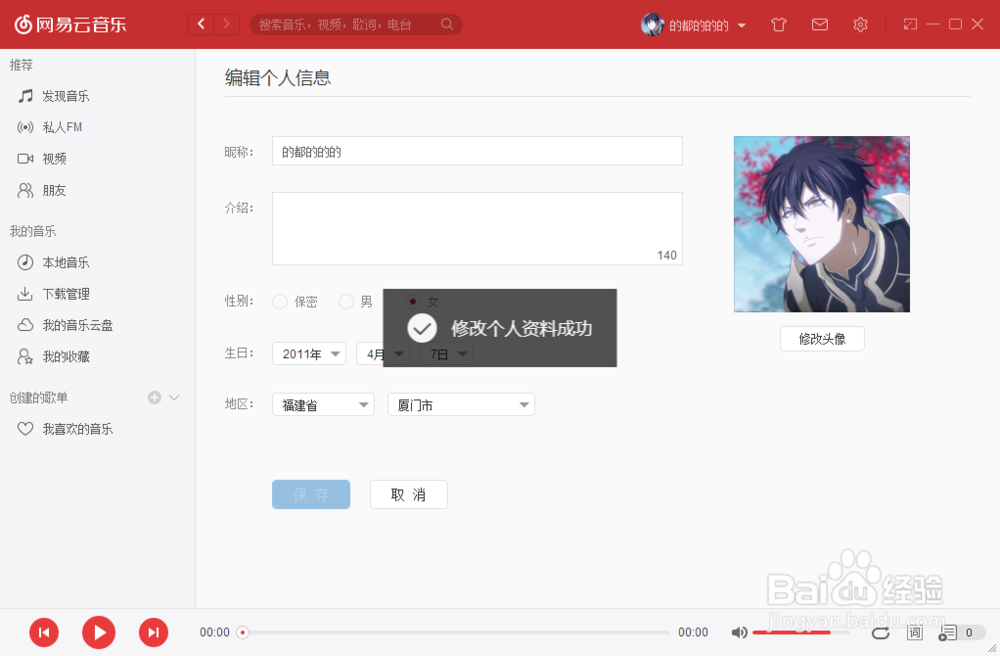Select the 男 gender option
1000x656 pixels.
(x=346, y=301)
